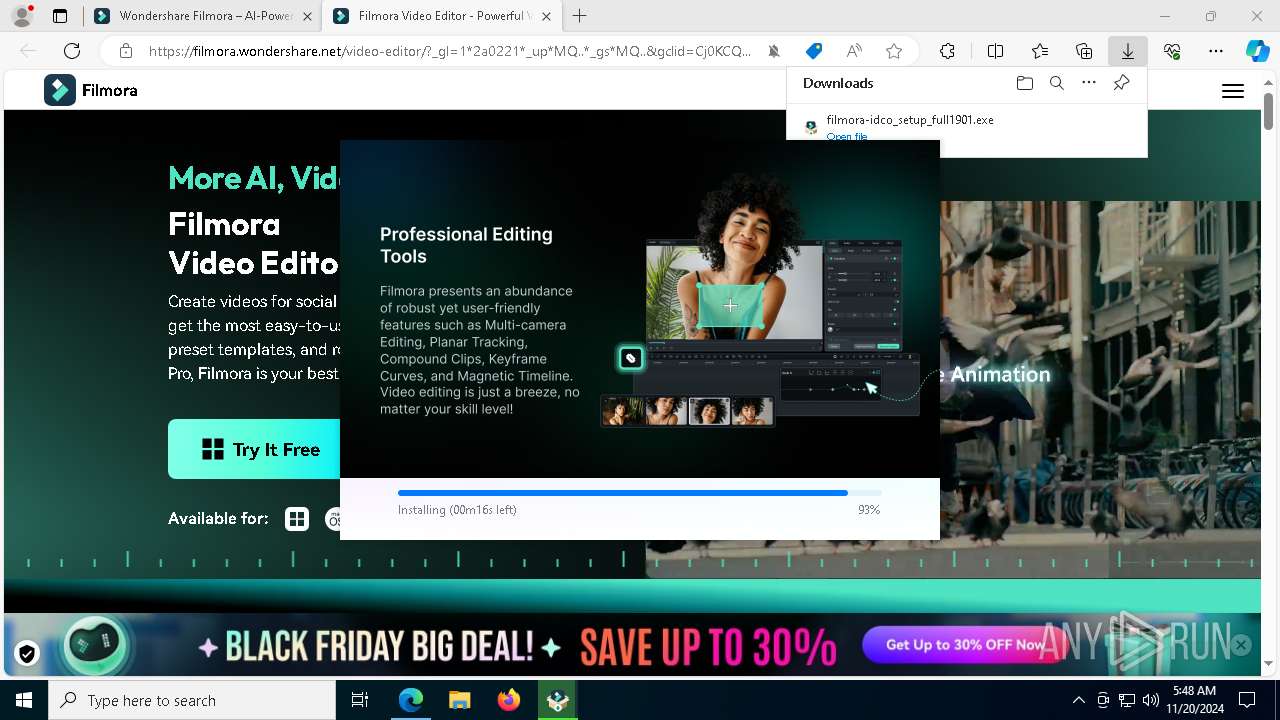This screenshot has height=720, width=1280.
Task: Click the Open file link
Action: [x=846, y=136]
